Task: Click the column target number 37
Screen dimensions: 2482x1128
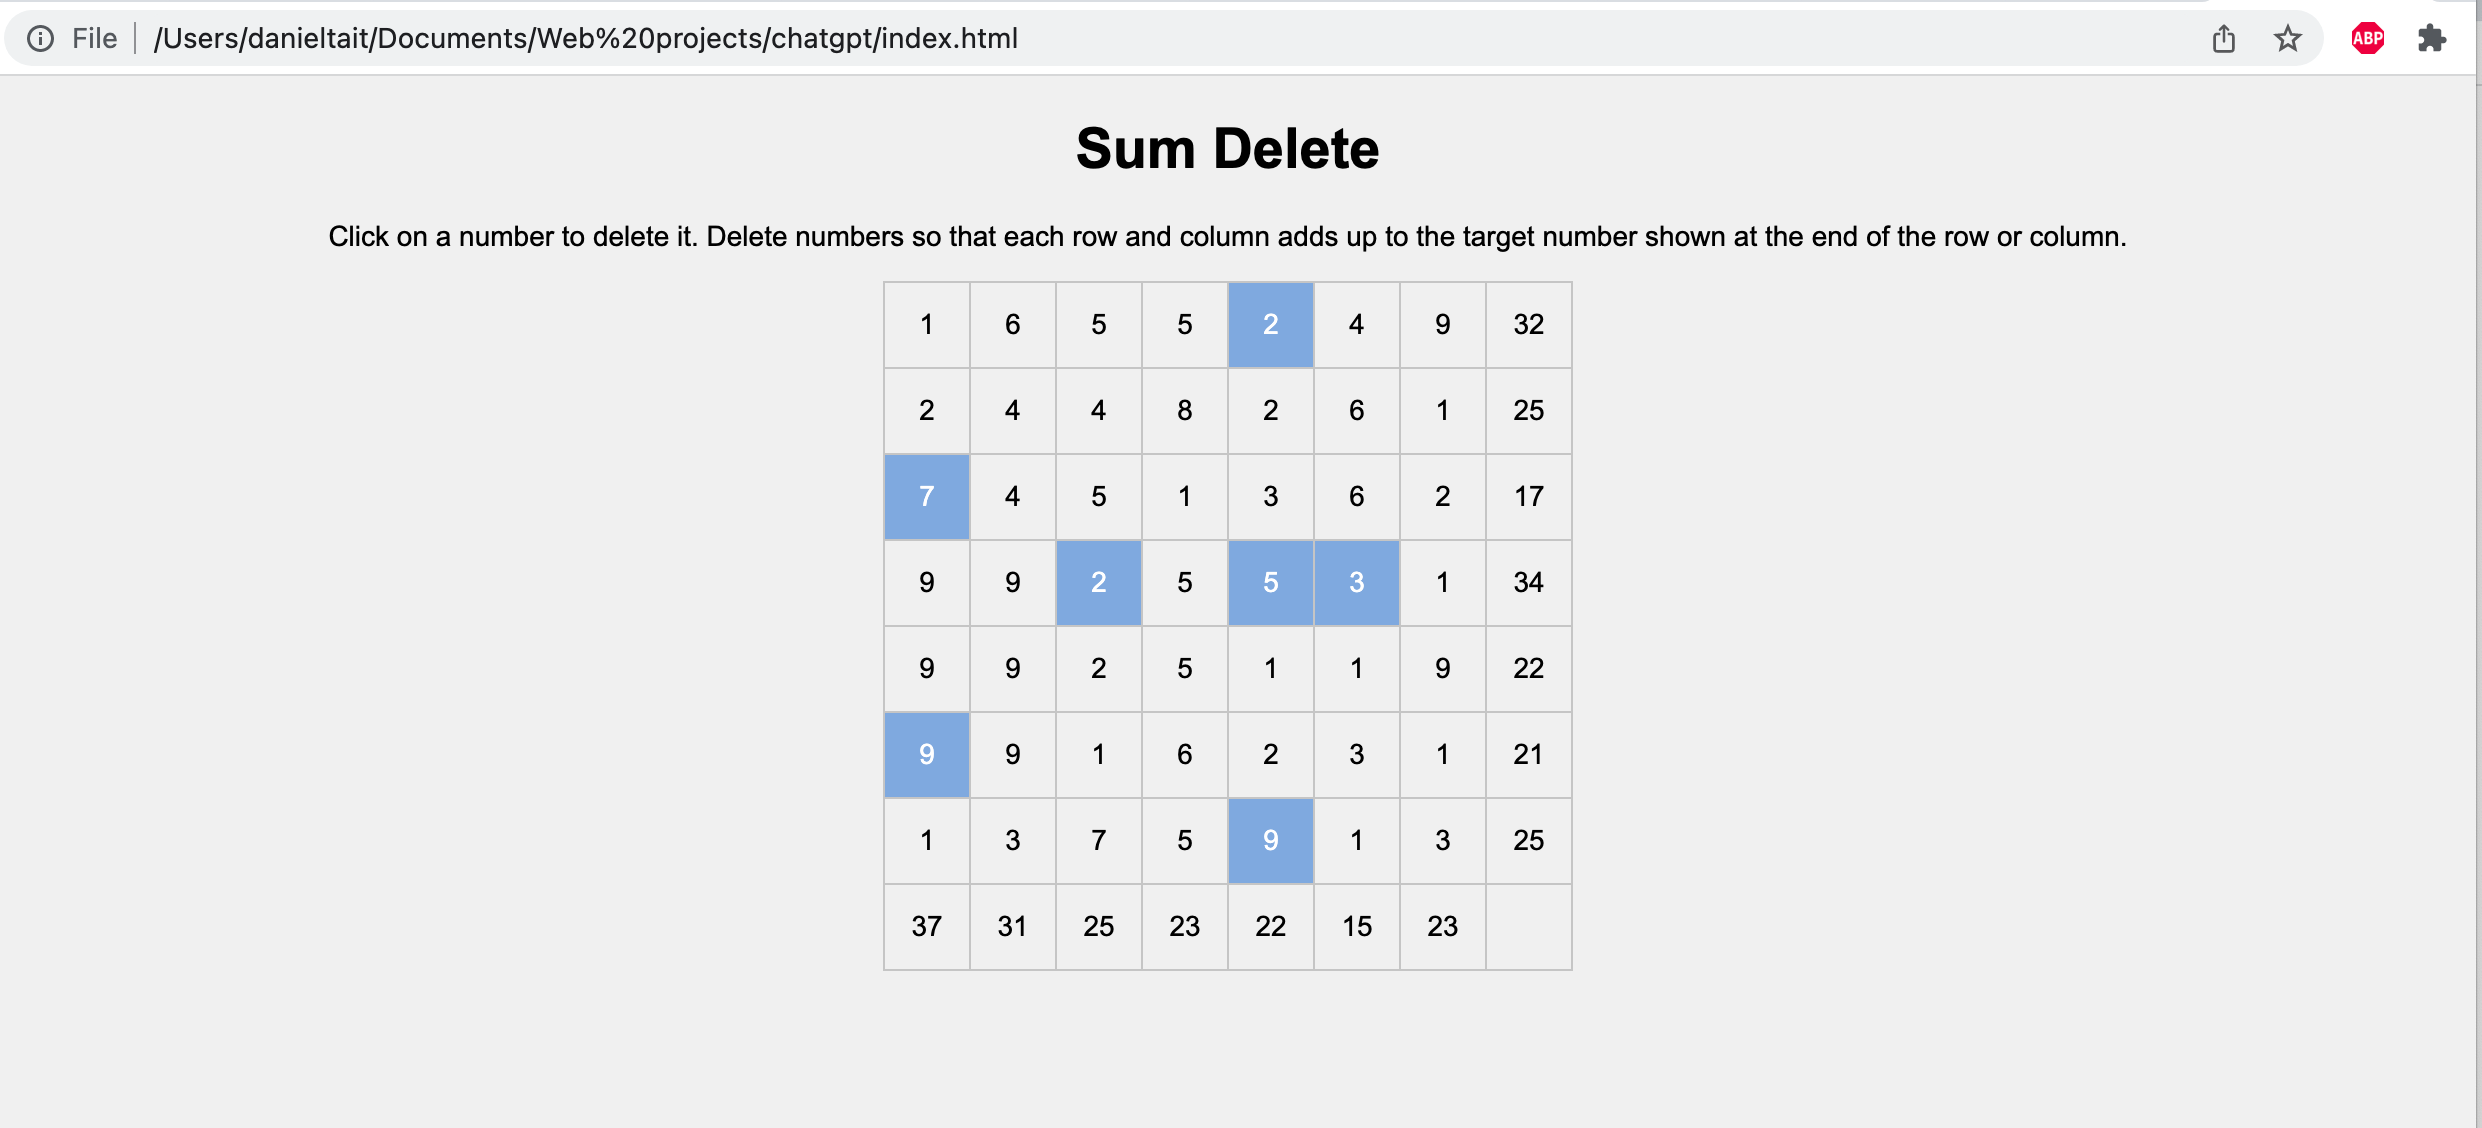Action: click(927, 927)
